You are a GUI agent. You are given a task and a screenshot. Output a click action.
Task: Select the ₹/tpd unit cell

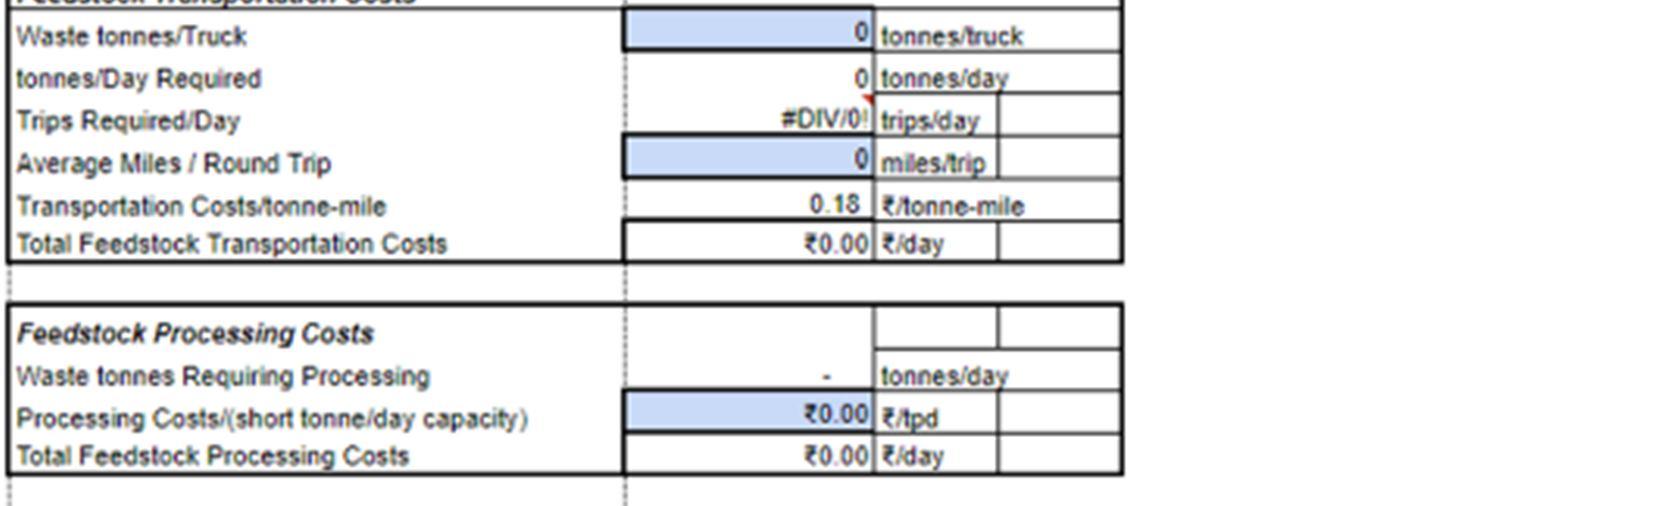tap(936, 413)
